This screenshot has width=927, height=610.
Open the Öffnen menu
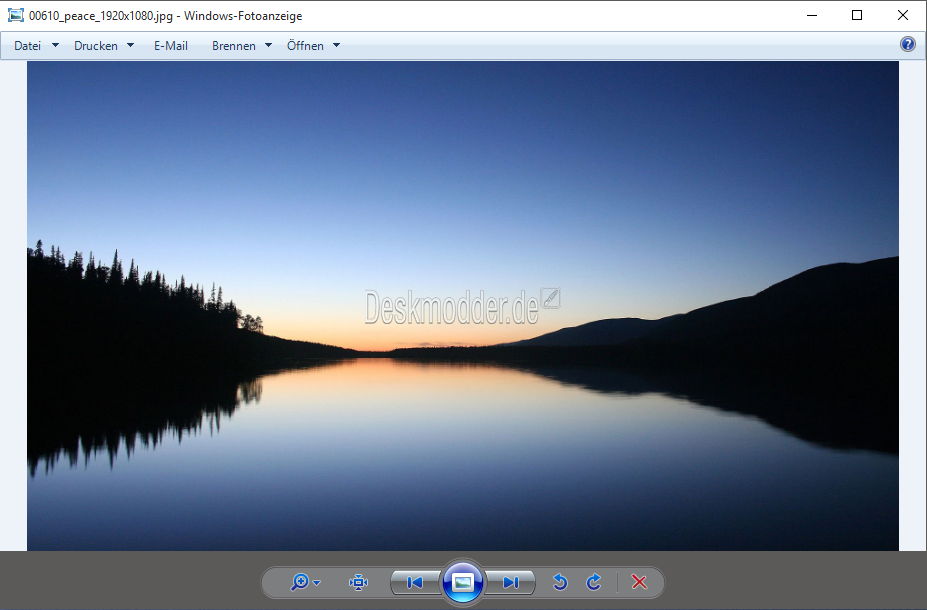point(305,46)
